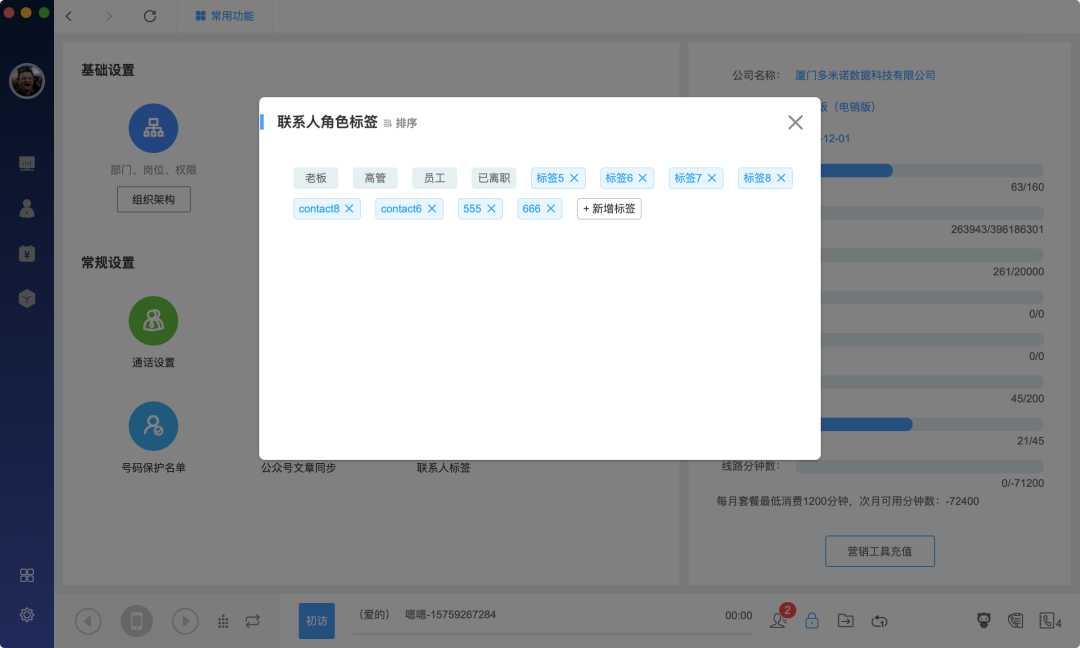1080x648 pixels.
Task: Go forward with the forward arrow
Action: (x=108, y=16)
